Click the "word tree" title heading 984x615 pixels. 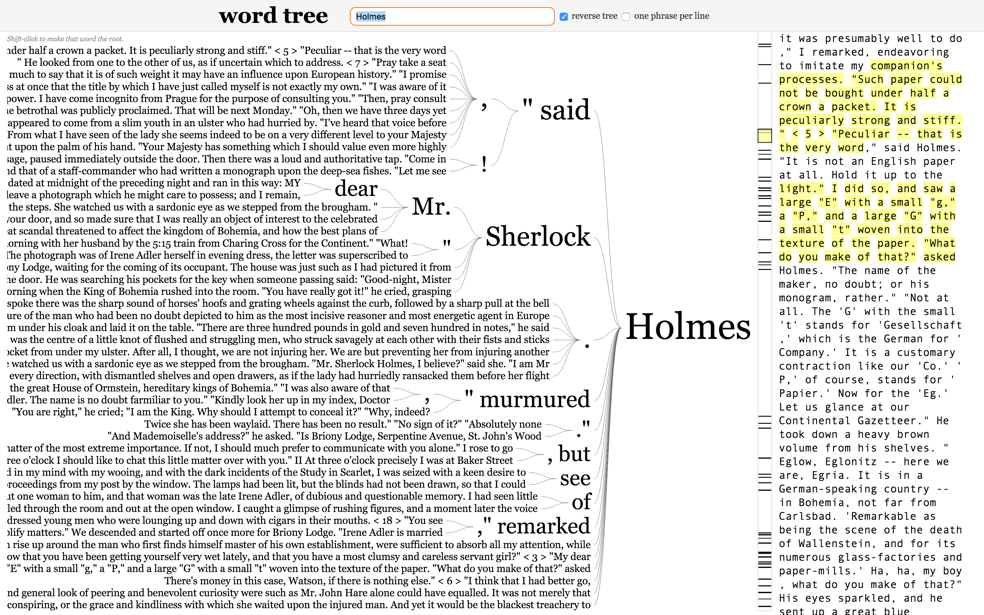272,15
